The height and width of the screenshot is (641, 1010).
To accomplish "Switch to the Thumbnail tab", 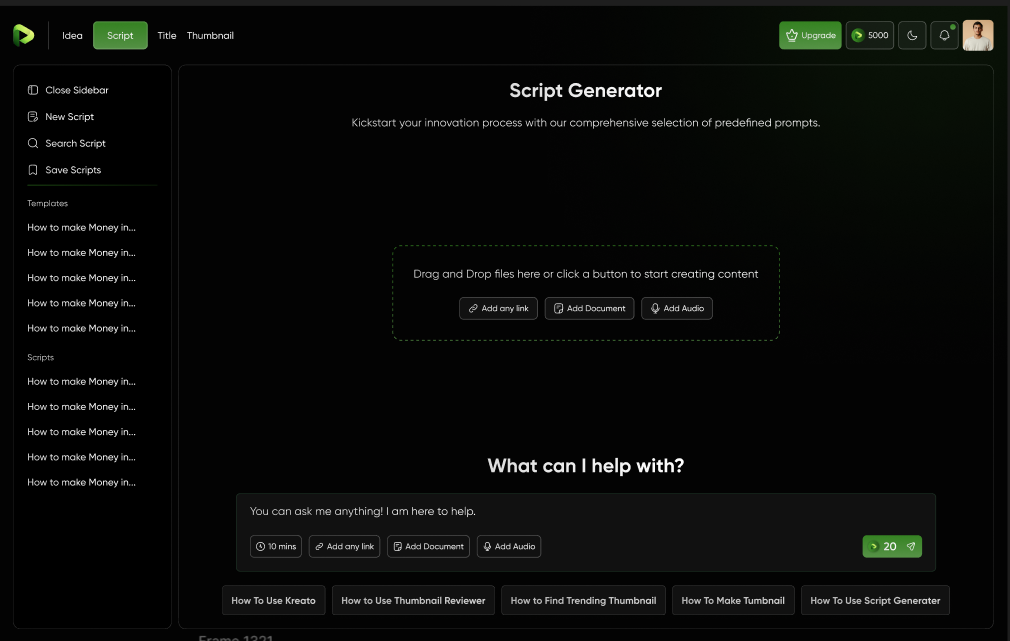I will pyautogui.click(x=210, y=36).
